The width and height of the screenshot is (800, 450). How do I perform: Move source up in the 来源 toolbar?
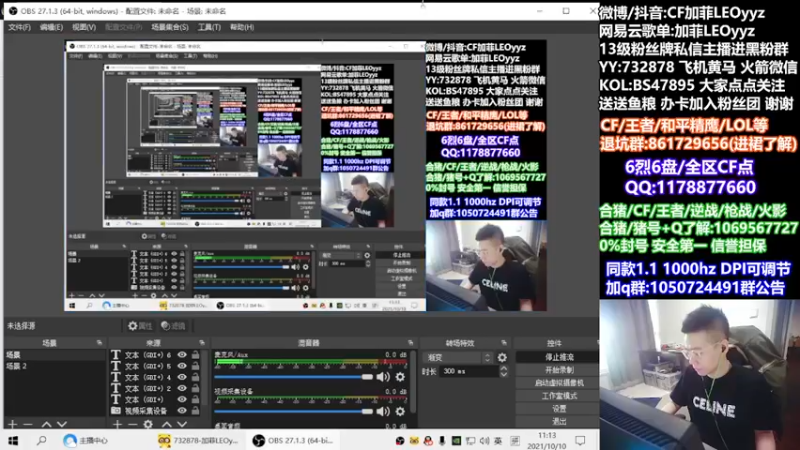coord(167,424)
